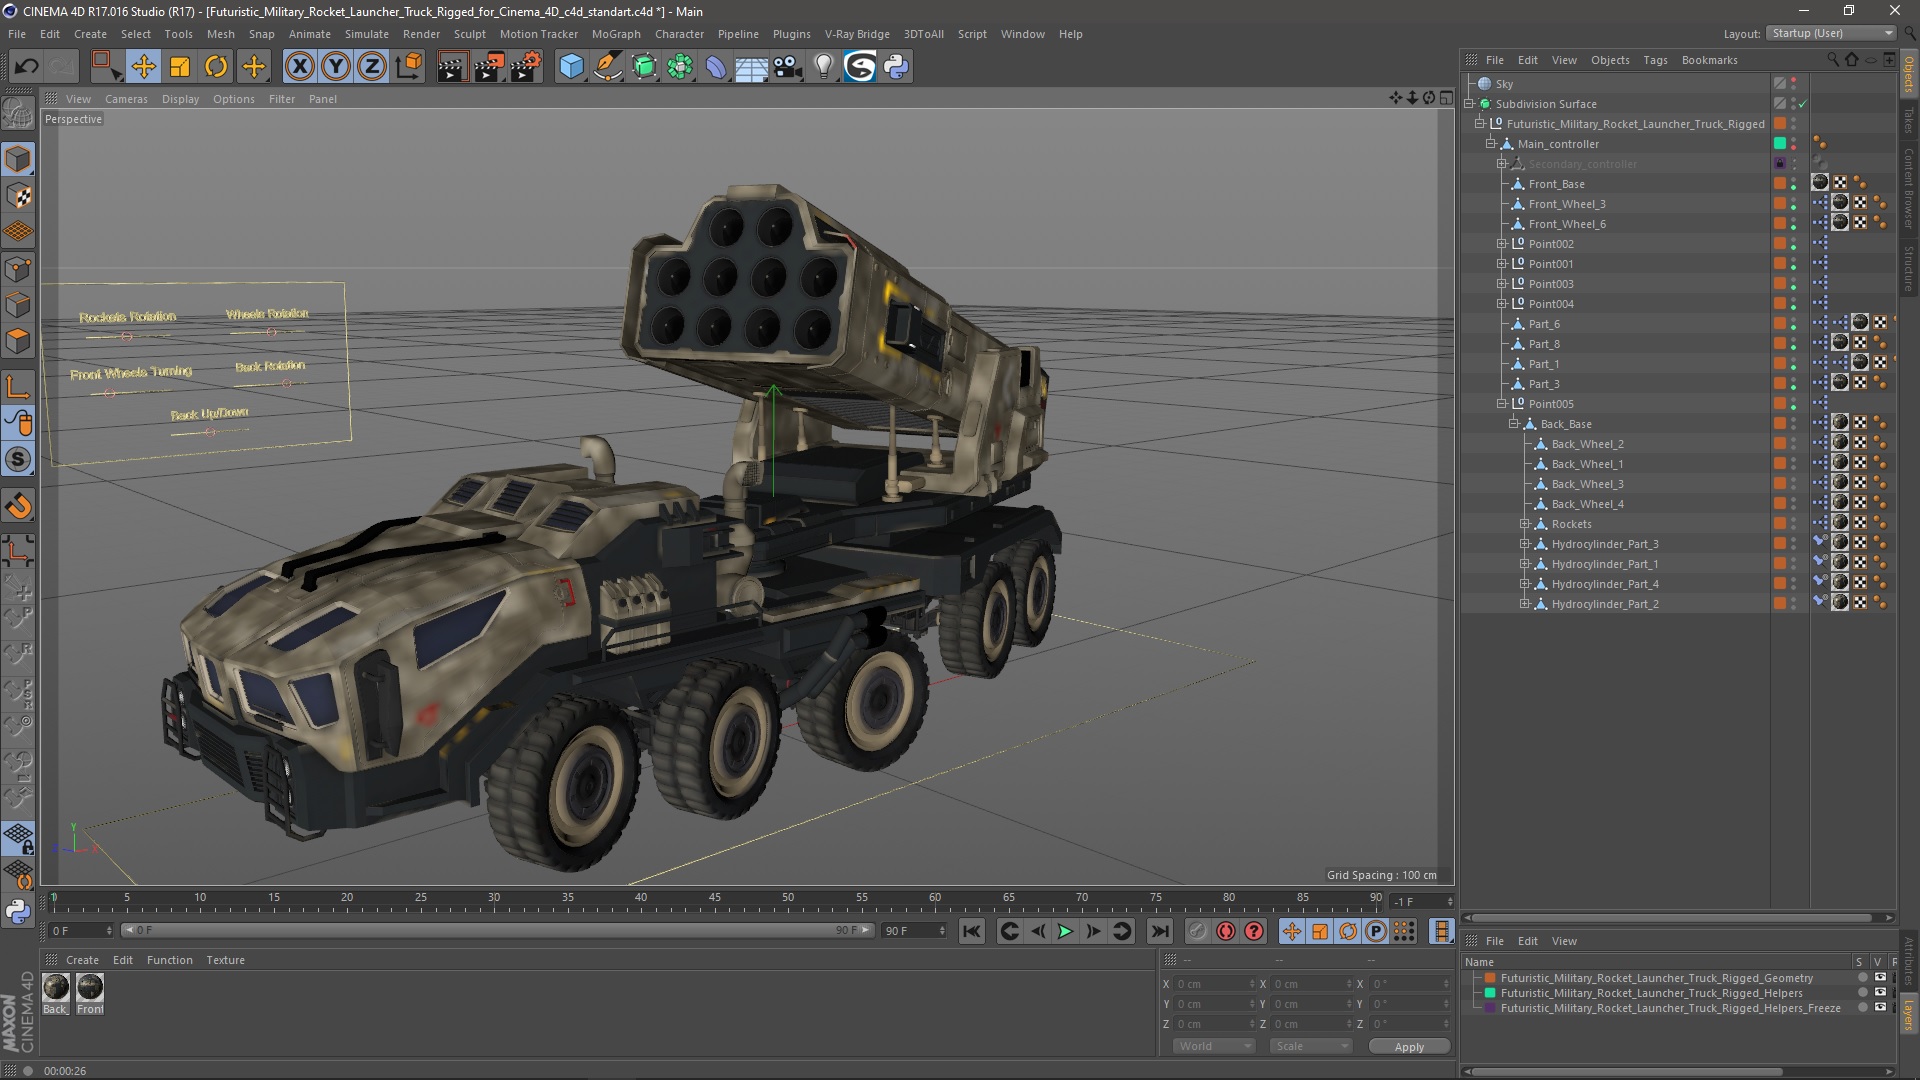This screenshot has height=1080, width=1920.
Task: Select the Rotate tool icon
Action: pyautogui.click(x=216, y=67)
